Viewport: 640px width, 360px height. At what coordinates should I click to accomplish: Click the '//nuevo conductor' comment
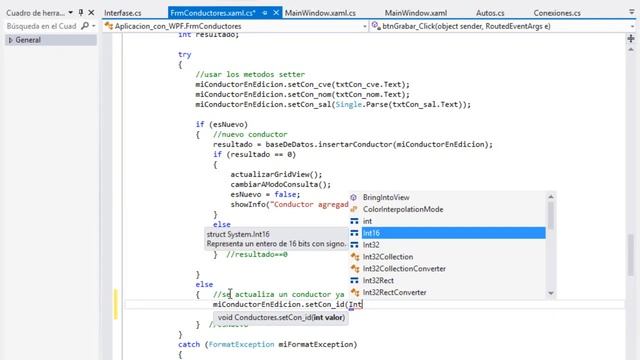pyautogui.click(x=250, y=134)
